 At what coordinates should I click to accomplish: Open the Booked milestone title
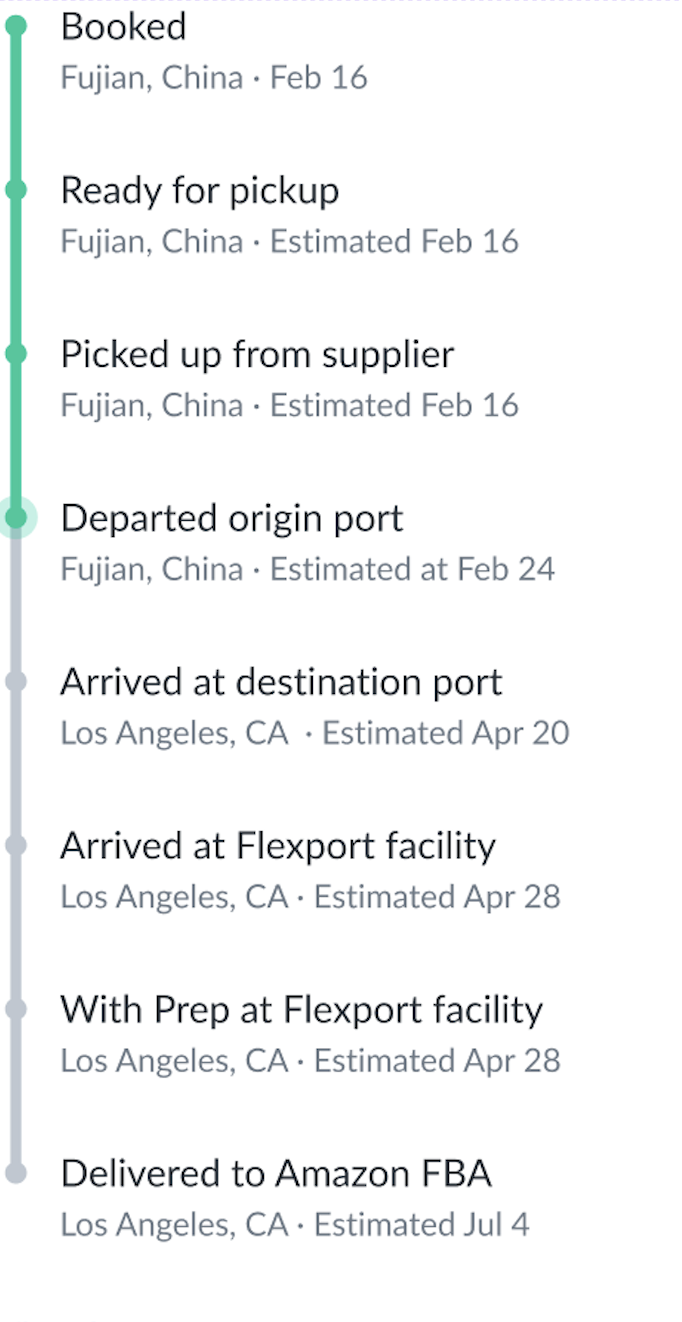[123, 27]
